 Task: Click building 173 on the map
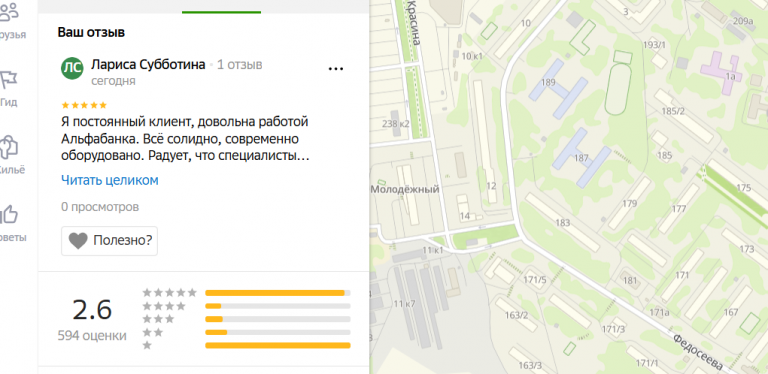747,250
